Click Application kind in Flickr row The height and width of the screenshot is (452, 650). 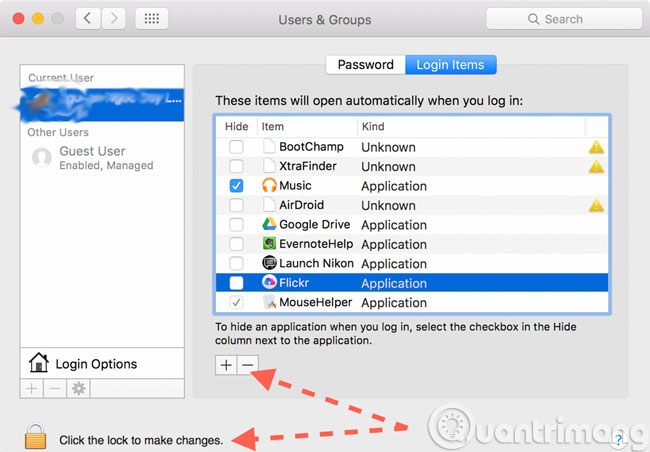click(x=394, y=283)
